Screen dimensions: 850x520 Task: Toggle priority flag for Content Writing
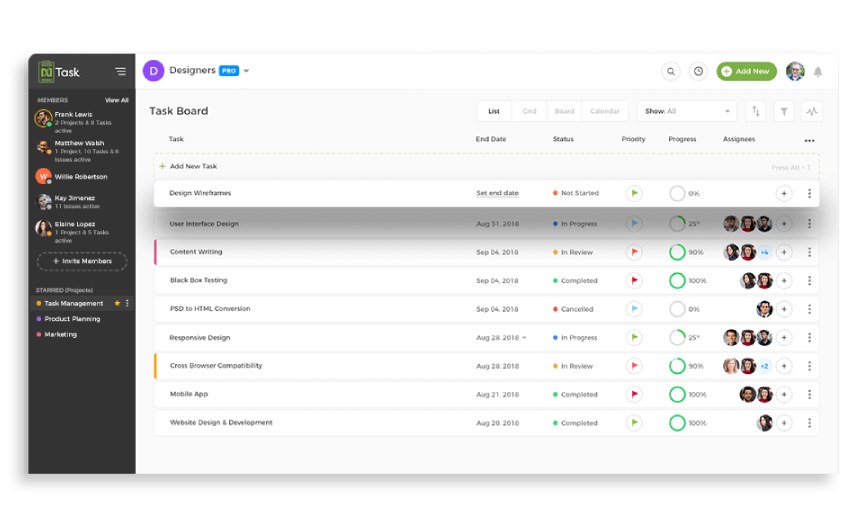coord(634,252)
